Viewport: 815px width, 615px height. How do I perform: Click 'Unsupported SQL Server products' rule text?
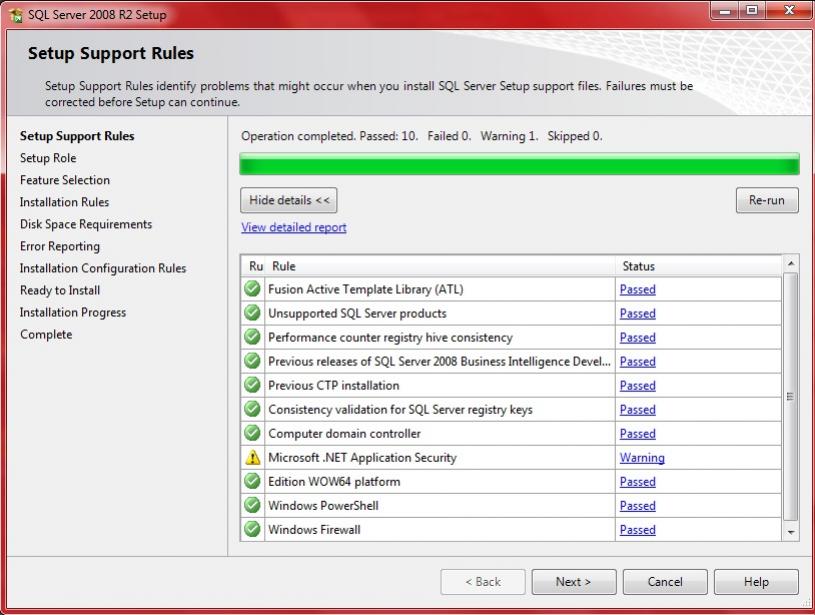pyautogui.click(x=357, y=313)
